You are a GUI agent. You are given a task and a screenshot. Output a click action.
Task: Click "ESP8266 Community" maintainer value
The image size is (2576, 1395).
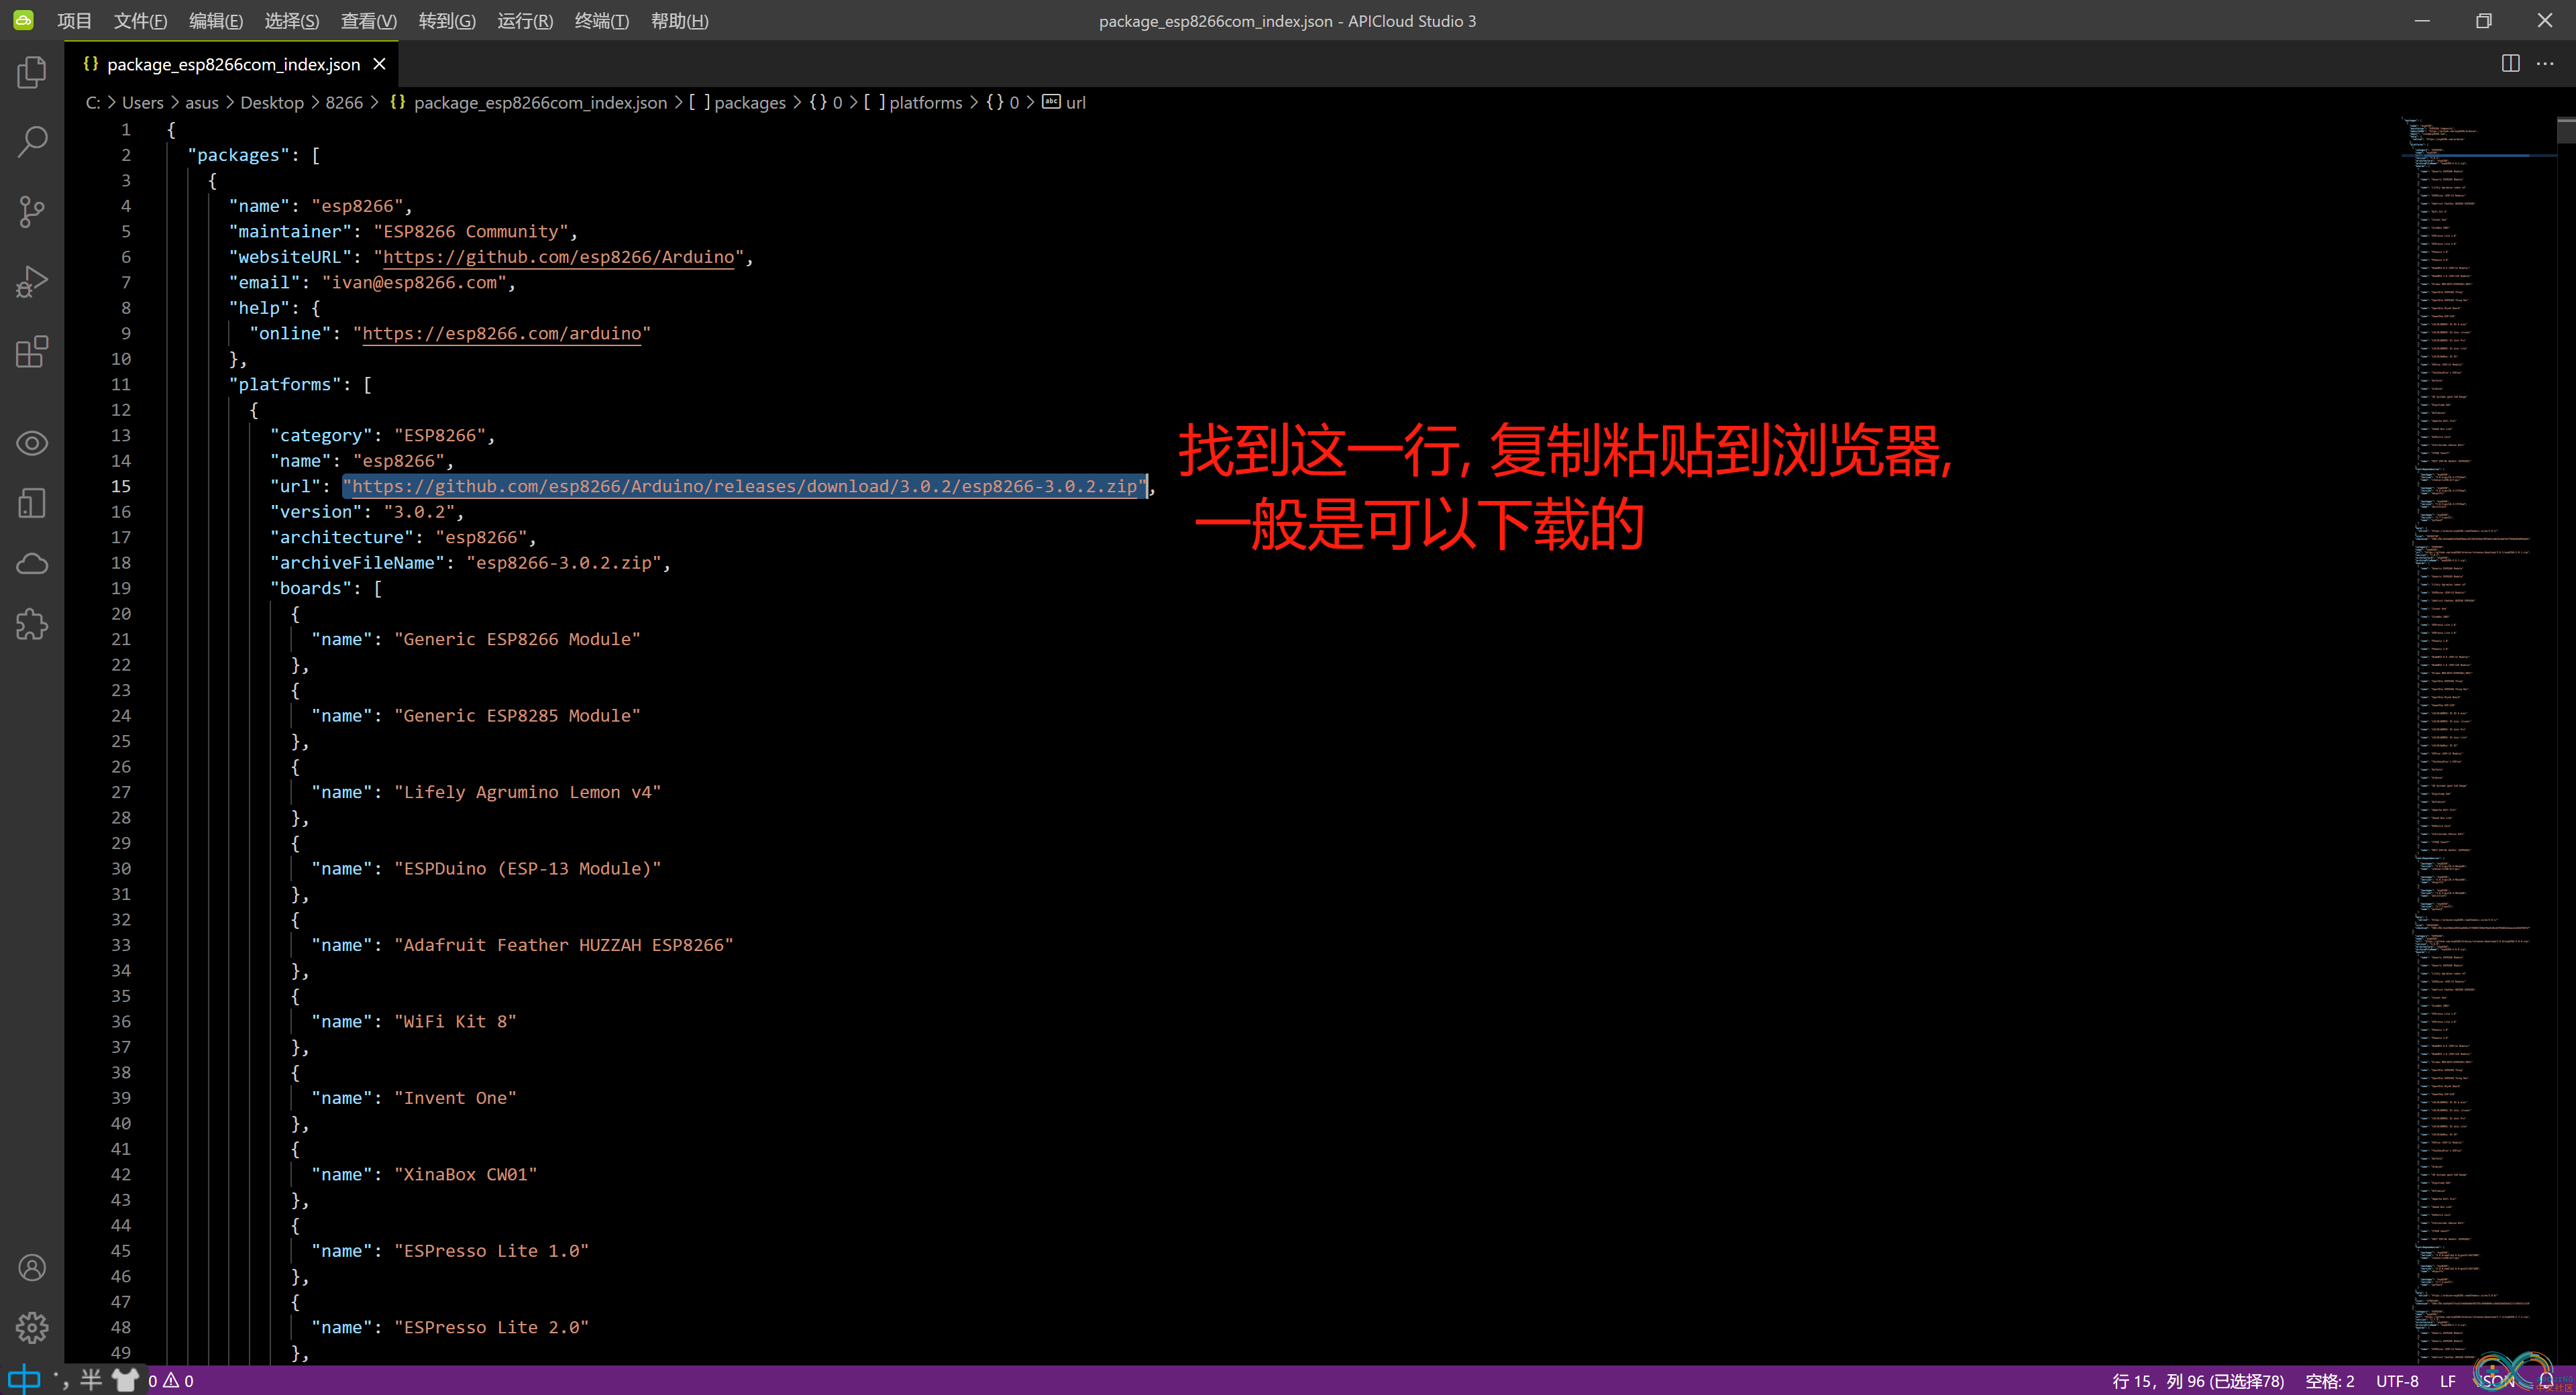pyautogui.click(x=471, y=231)
